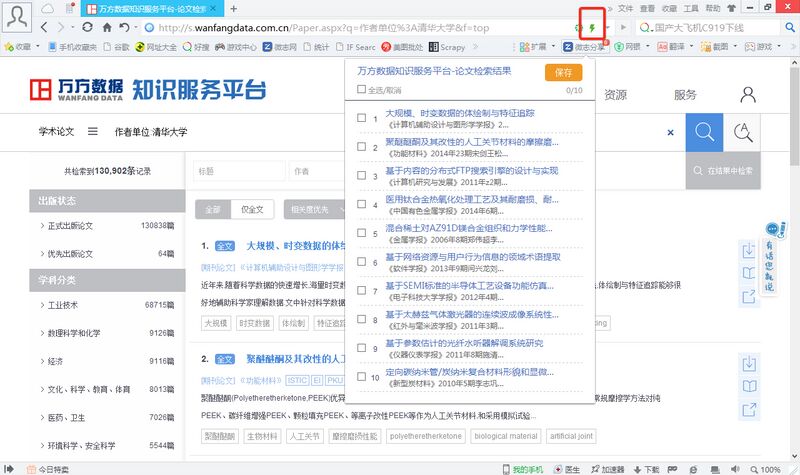800x475 pixels.
Task: Click the user avatar in browser corner
Action: [17, 16]
